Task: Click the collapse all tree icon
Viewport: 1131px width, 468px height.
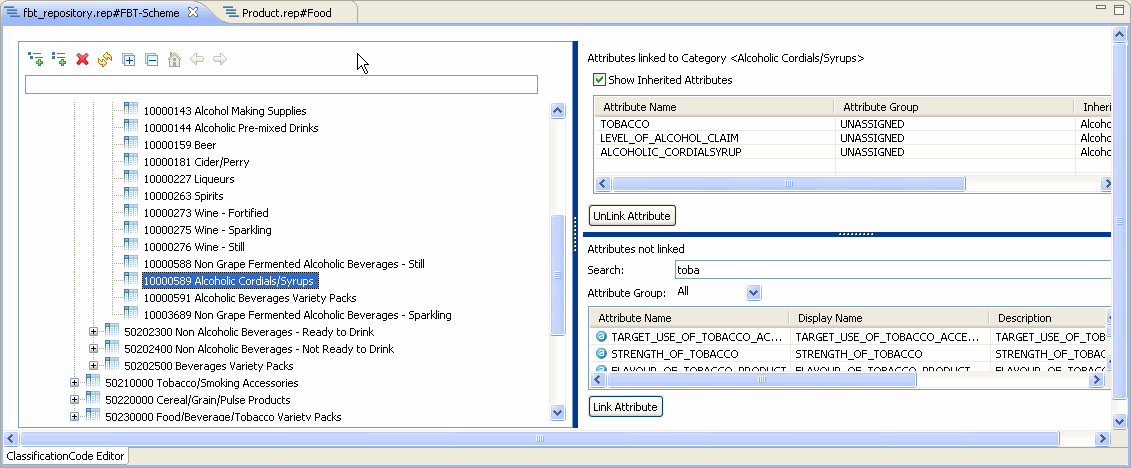Action: click(151, 60)
